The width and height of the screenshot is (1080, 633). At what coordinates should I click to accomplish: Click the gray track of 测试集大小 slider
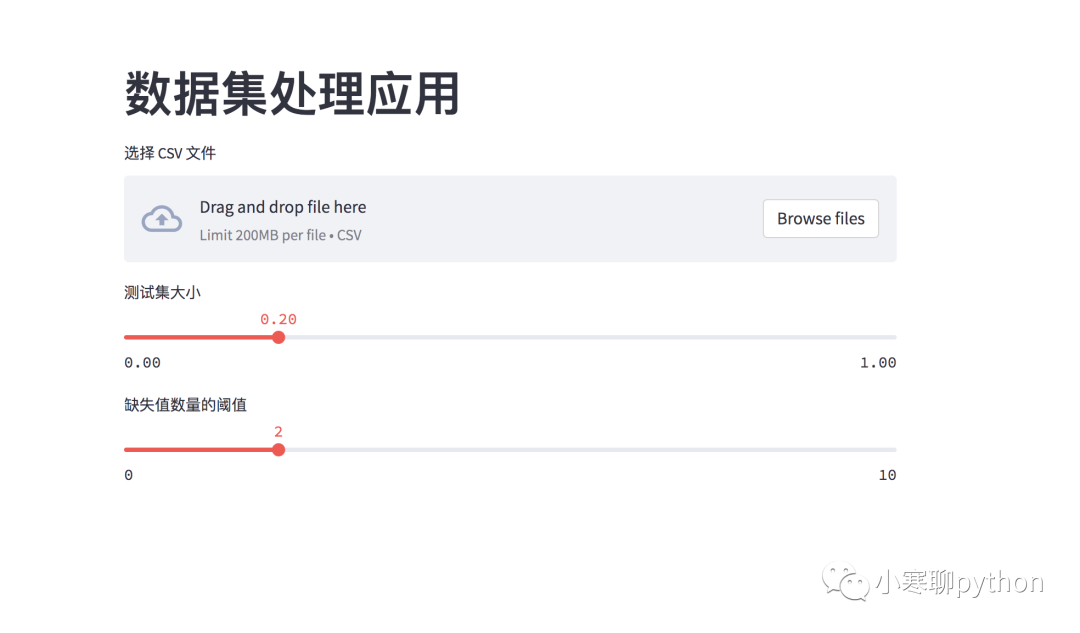pyautogui.click(x=588, y=337)
